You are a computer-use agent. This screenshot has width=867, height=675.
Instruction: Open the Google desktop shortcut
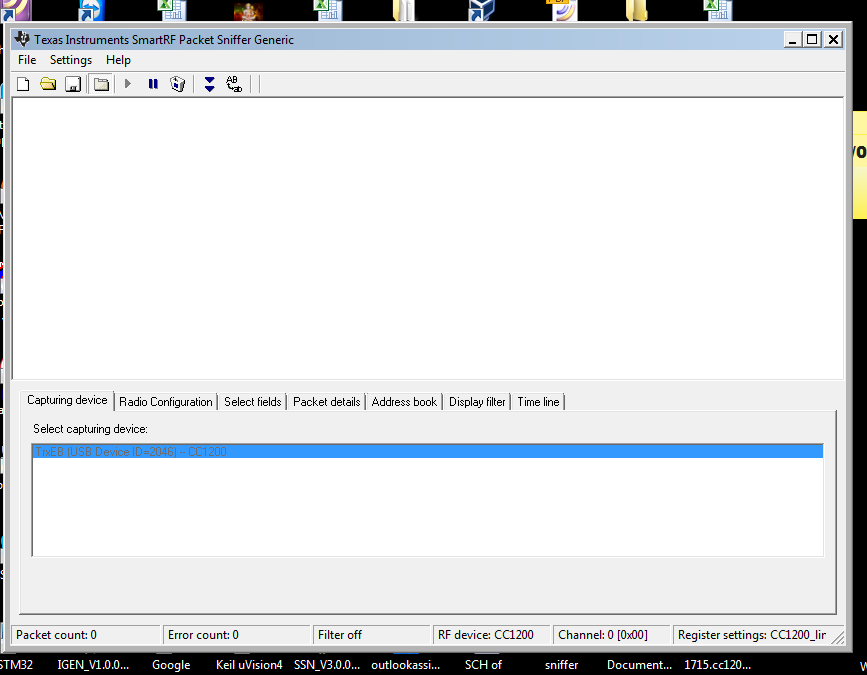(171, 664)
